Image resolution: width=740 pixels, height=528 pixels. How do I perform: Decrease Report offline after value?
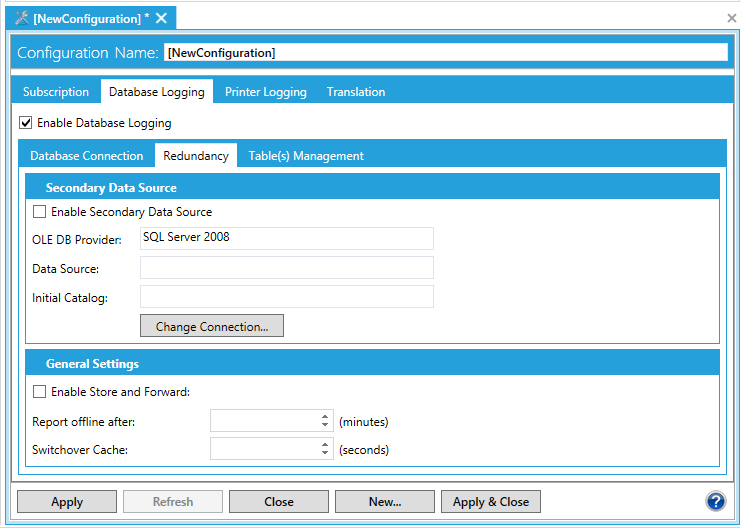[325, 426]
